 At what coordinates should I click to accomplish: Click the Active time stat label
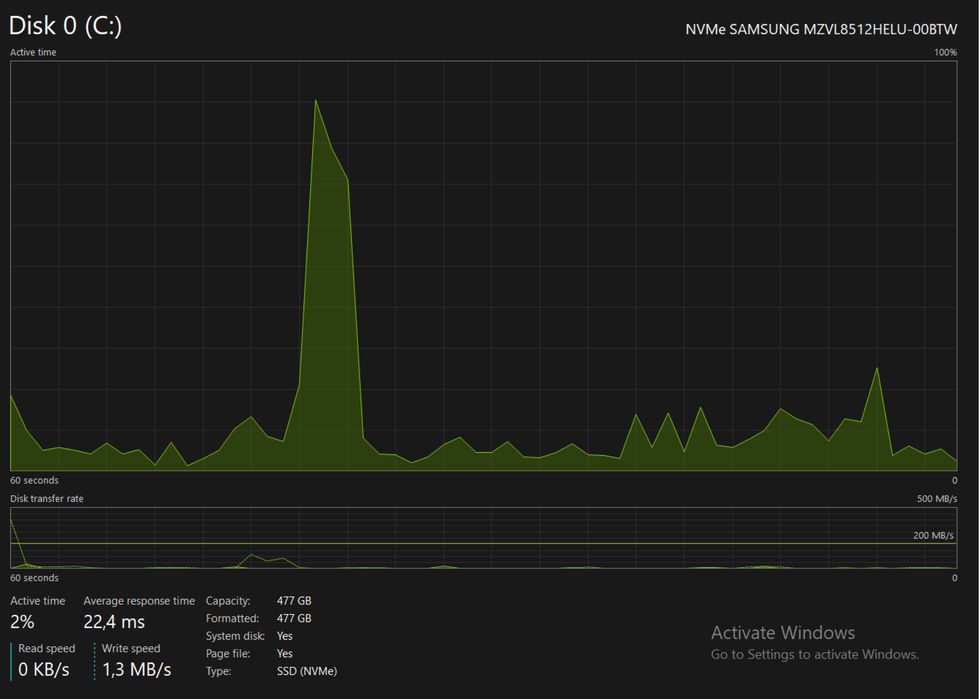(37, 601)
